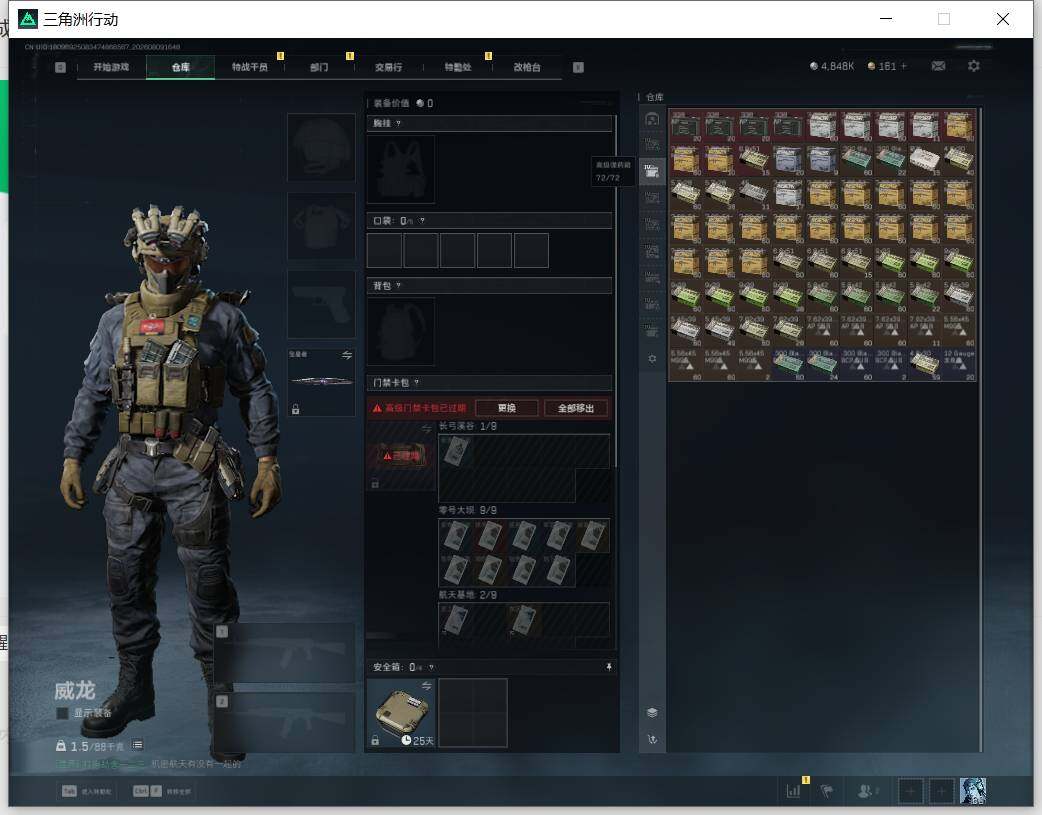
Task: Expand the 口袋 section header
Action: (489, 221)
